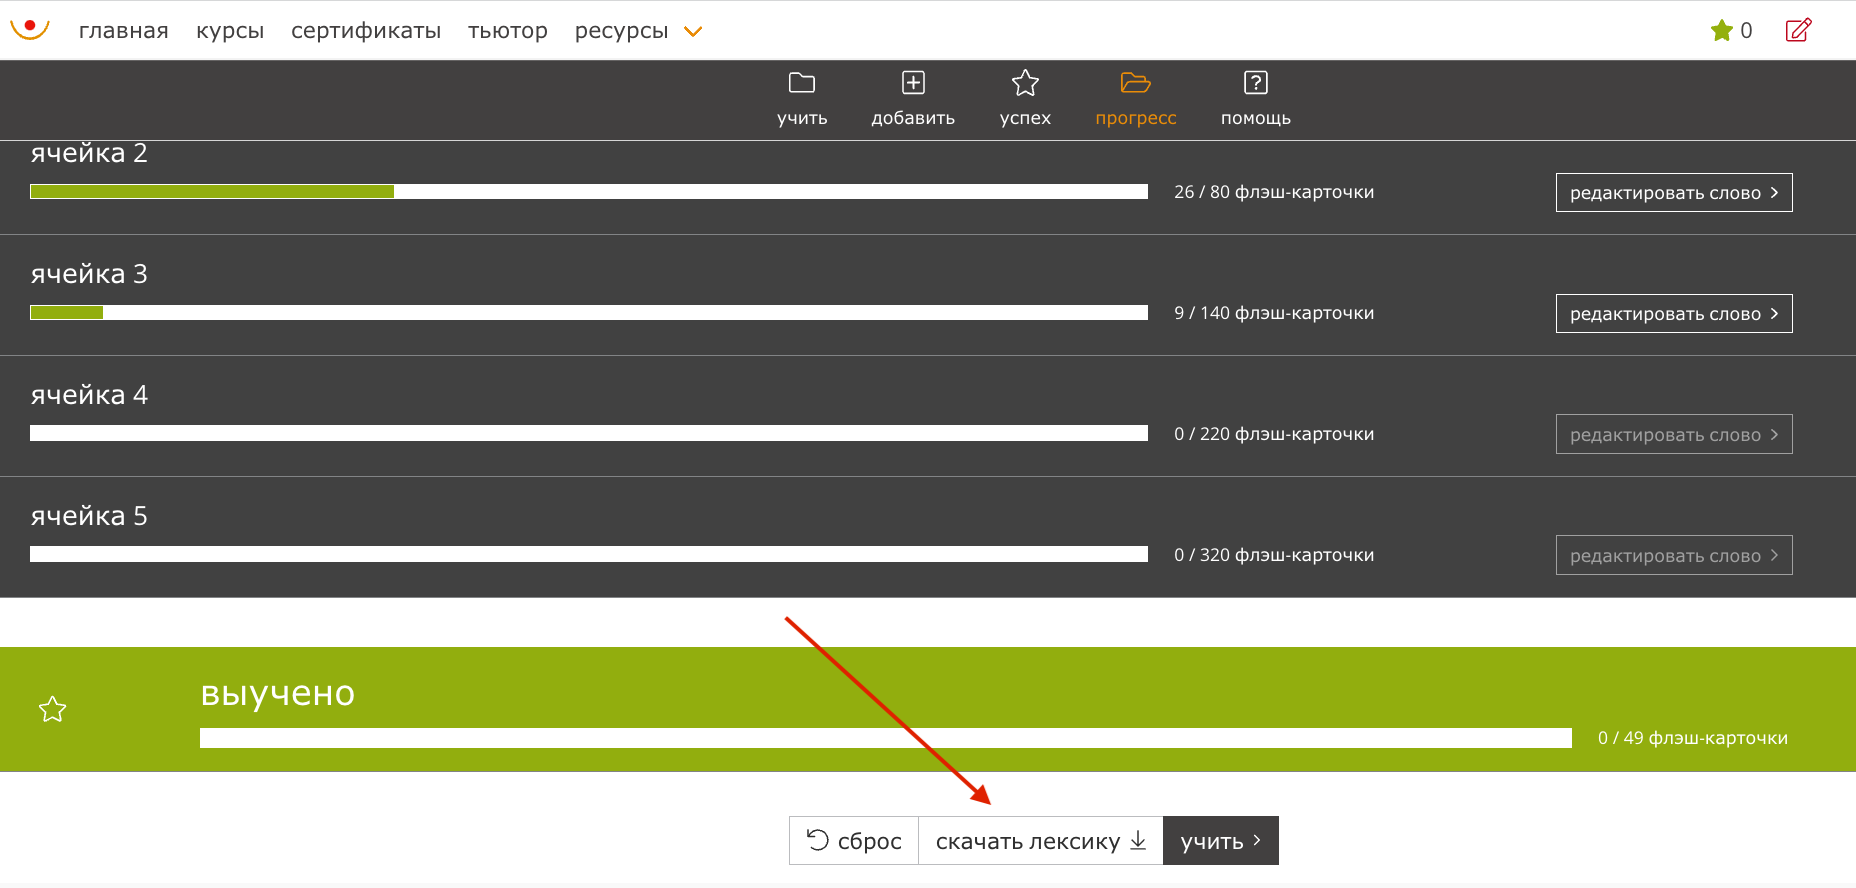The width and height of the screenshot is (1856, 888).
Task: Open the ресурсы menu
Action: (621, 31)
